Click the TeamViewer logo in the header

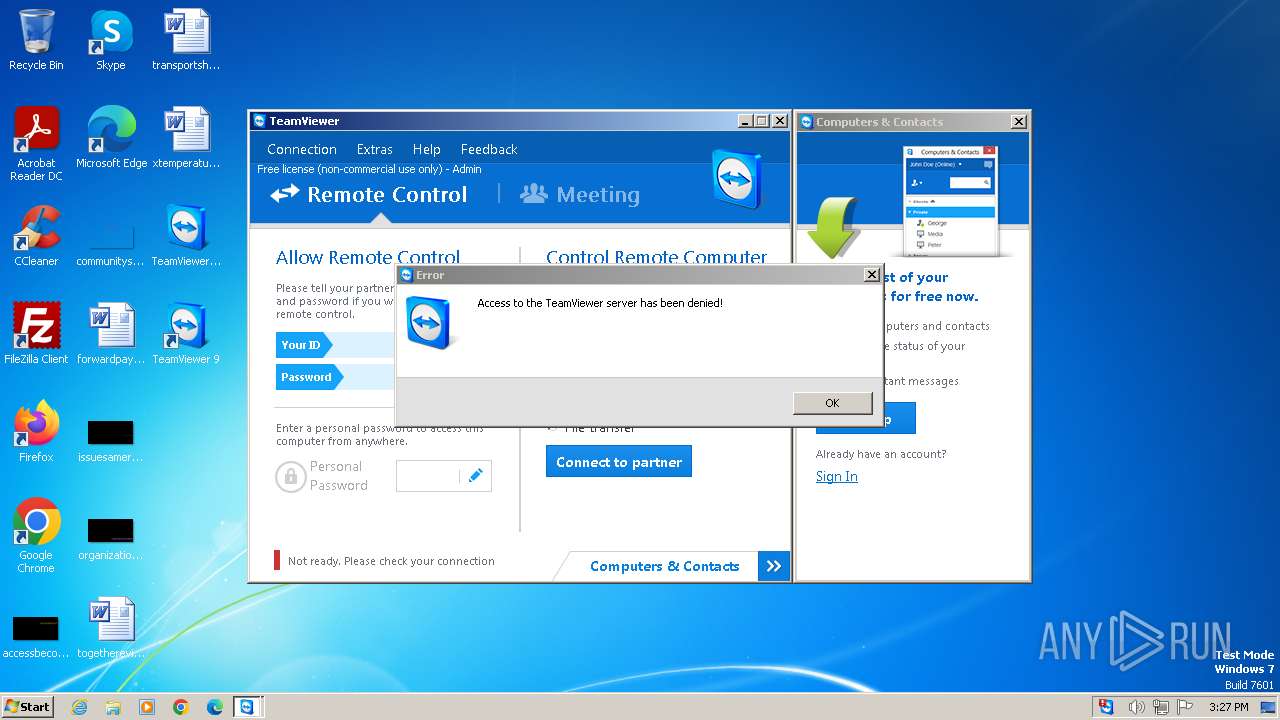pos(737,179)
